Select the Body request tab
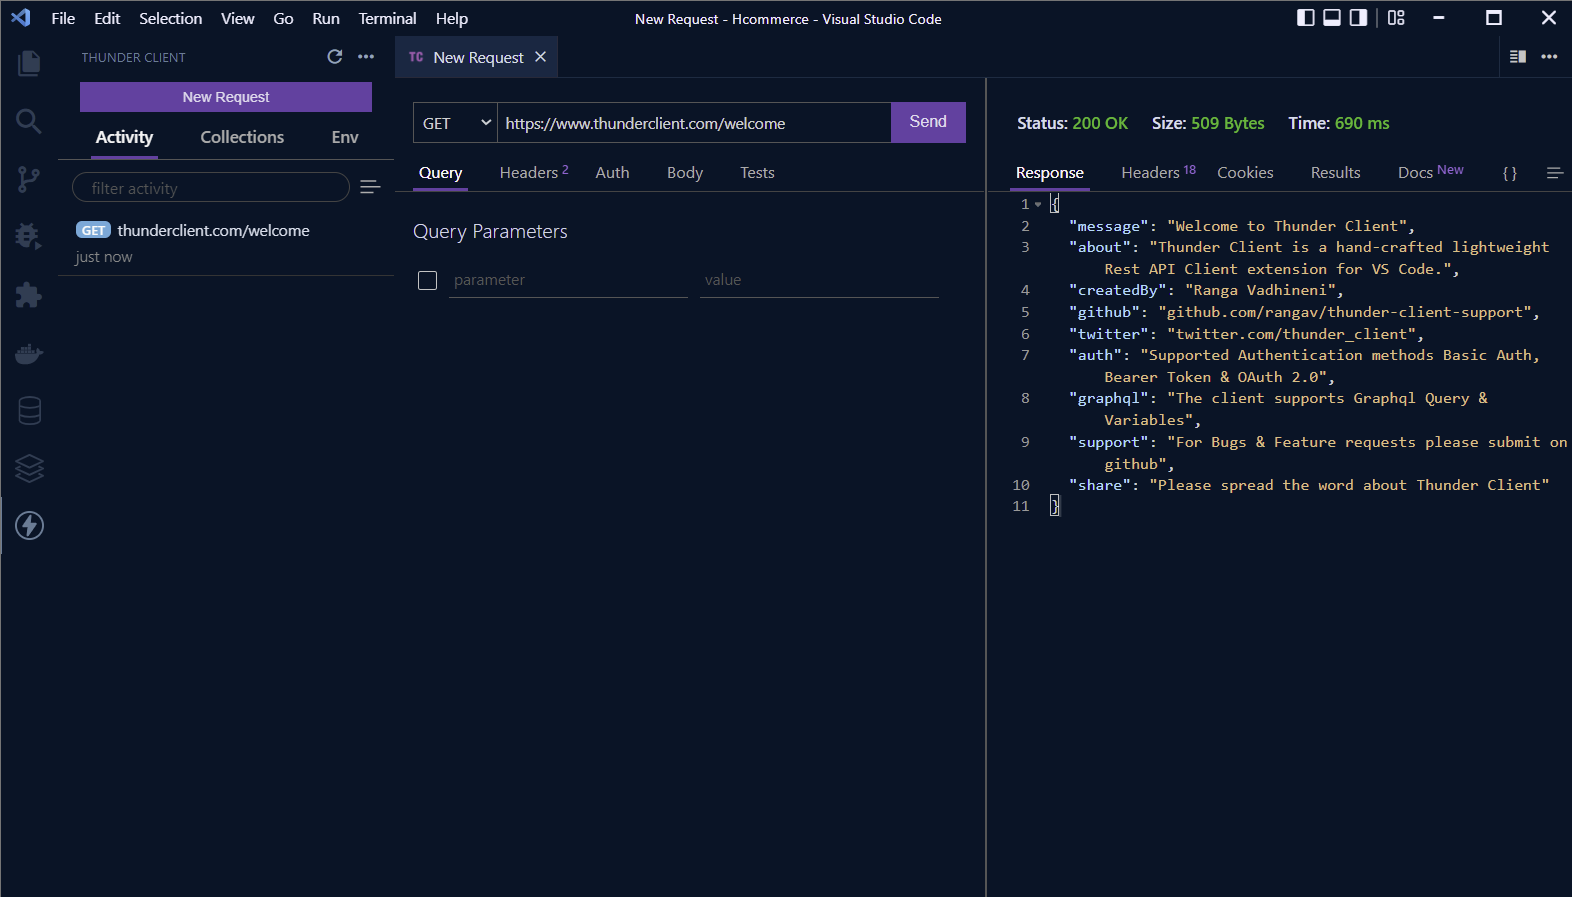 click(x=685, y=173)
